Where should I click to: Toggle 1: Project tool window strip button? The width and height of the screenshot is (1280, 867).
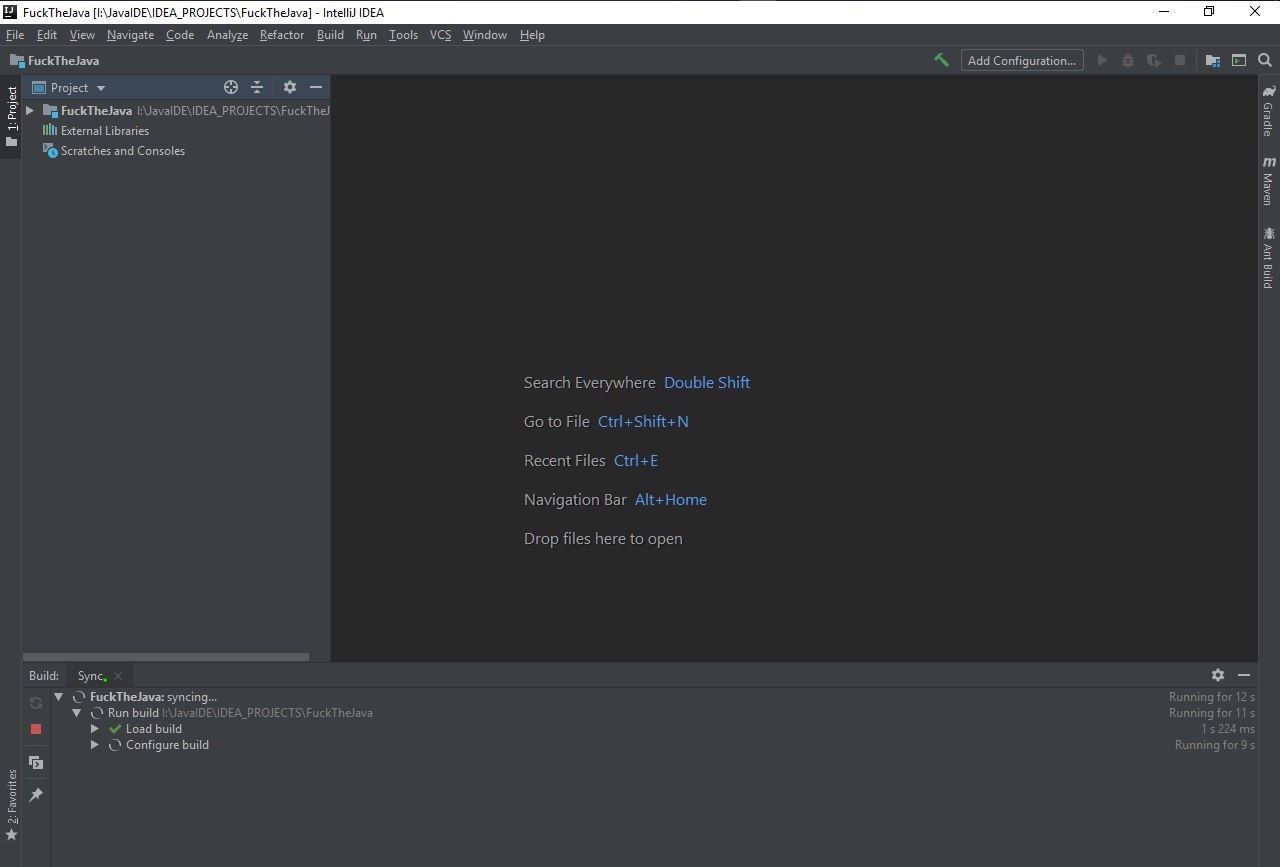11,116
